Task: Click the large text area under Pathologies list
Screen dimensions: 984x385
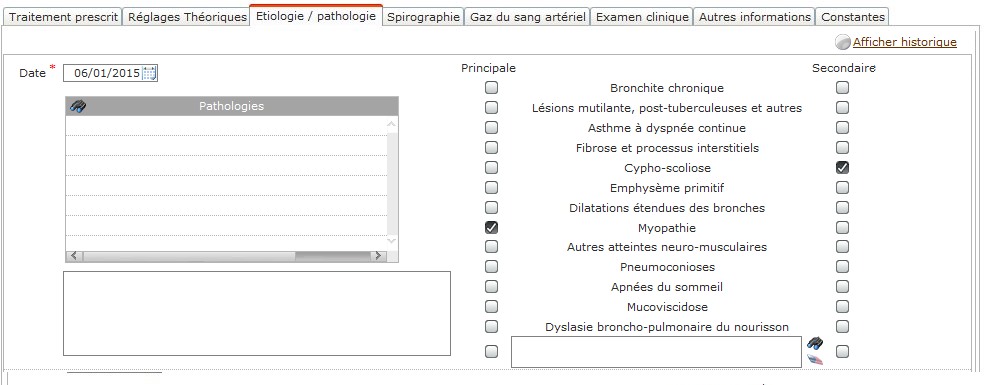Action: tap(257, 313)
